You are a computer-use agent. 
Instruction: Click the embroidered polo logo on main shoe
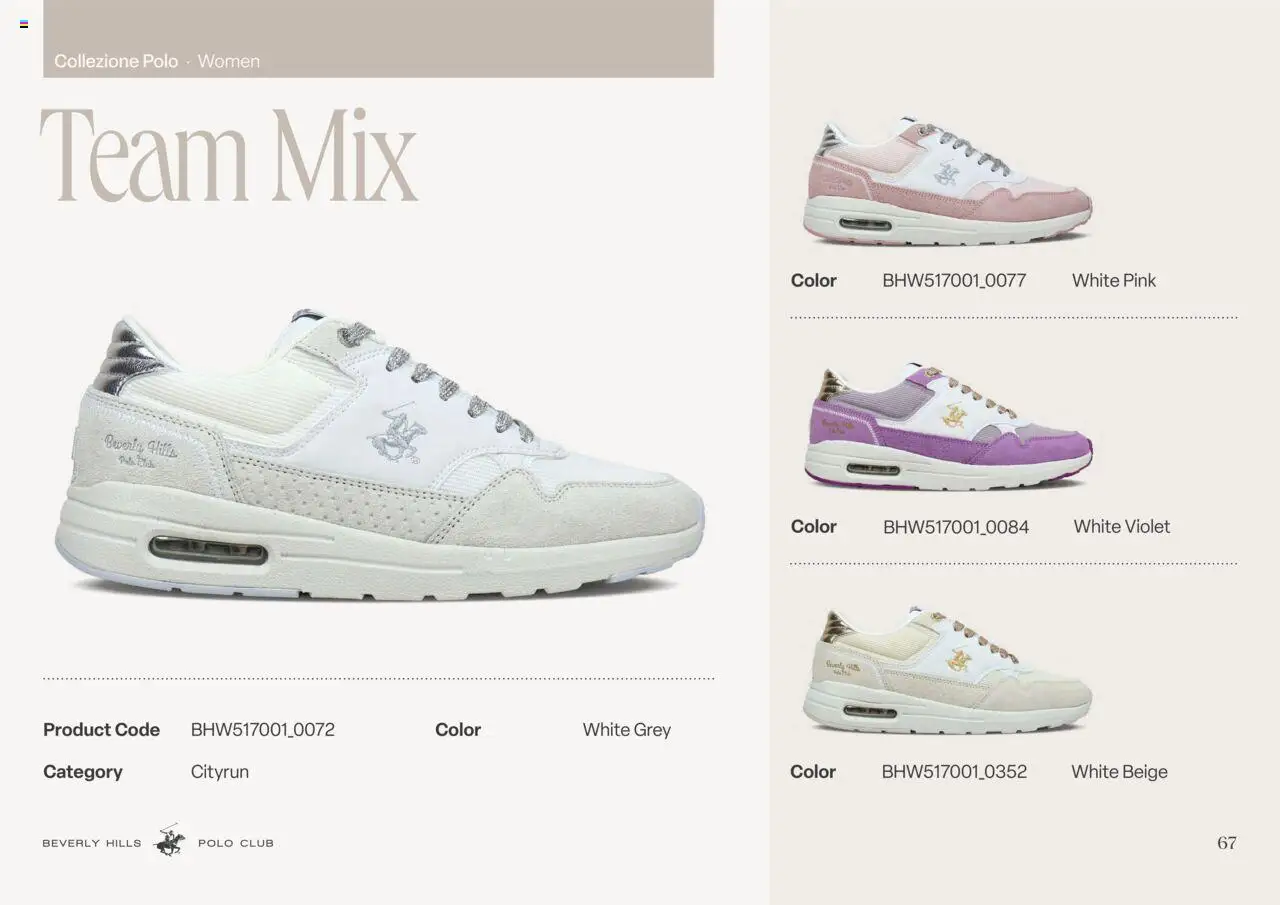coord(397,434)
